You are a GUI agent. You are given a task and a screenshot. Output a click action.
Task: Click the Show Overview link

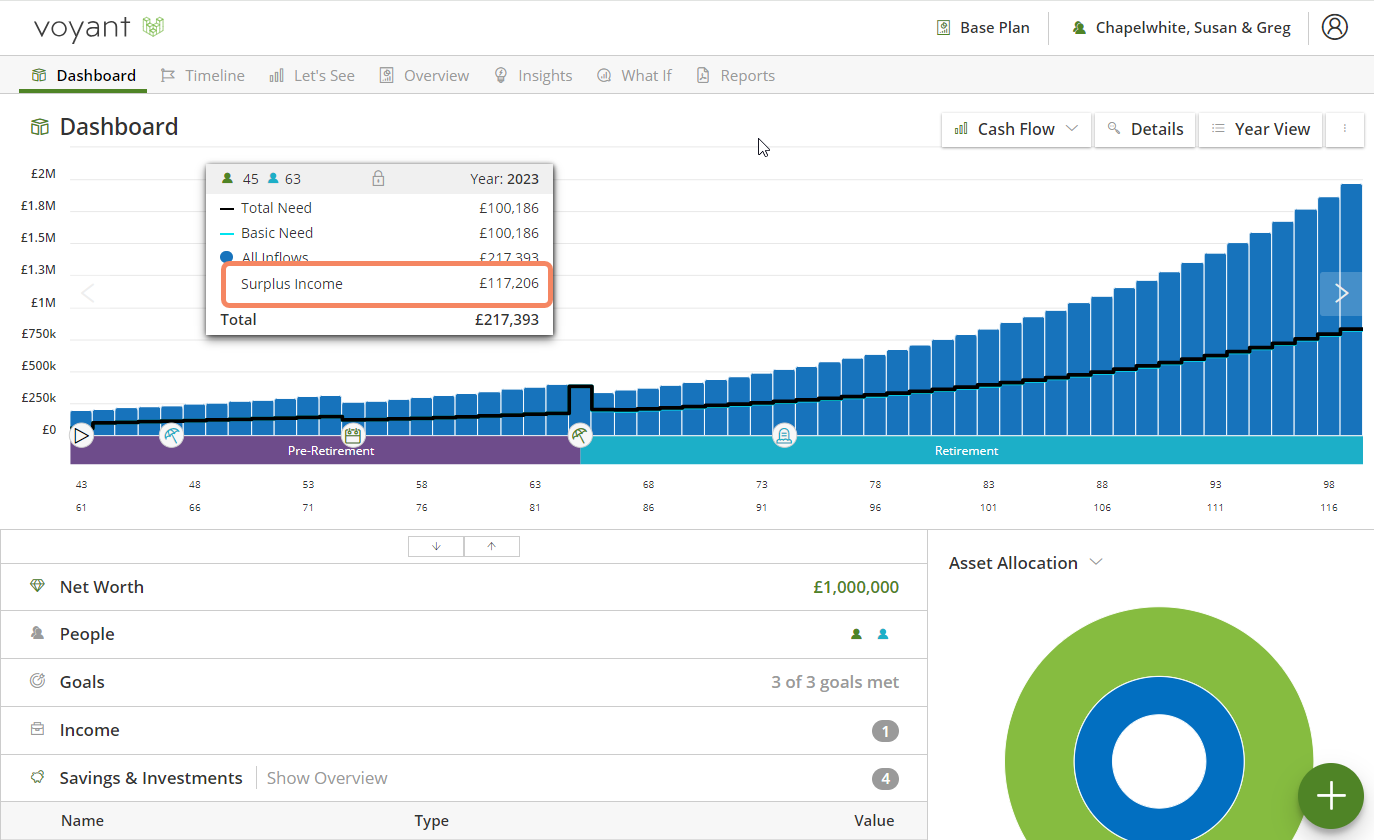pyautogui.click(x=327, y=778)
